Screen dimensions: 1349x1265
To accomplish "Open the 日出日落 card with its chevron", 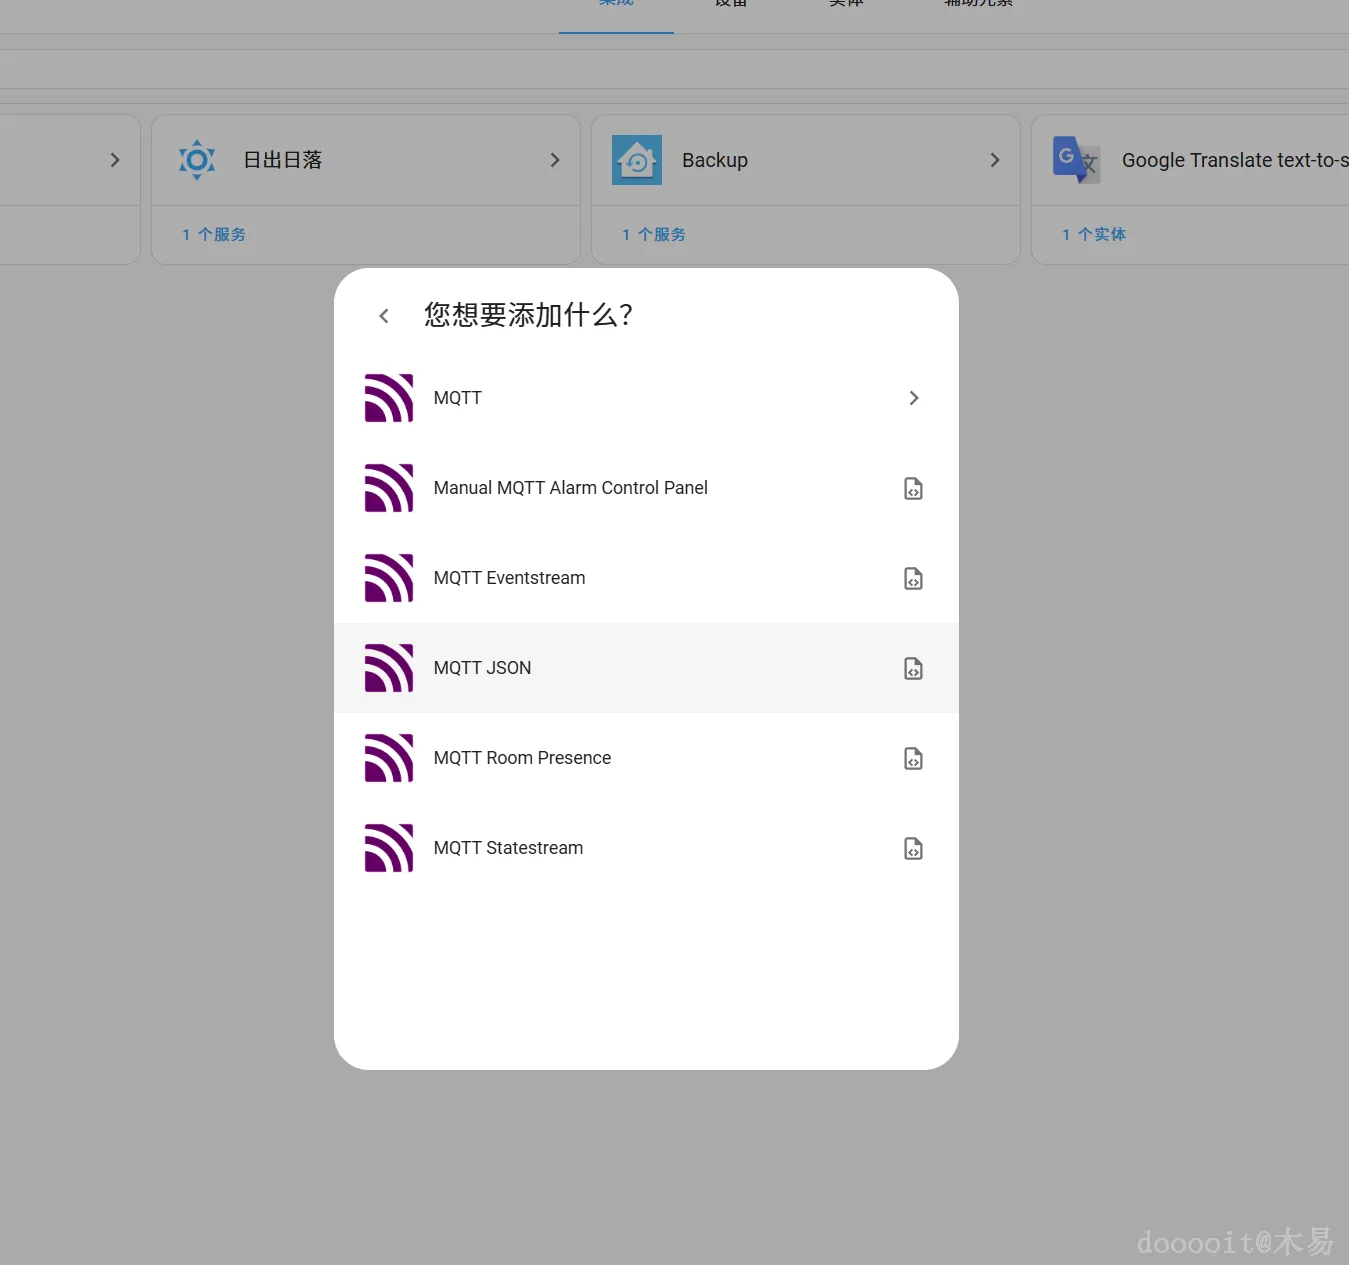I will 555,159.
